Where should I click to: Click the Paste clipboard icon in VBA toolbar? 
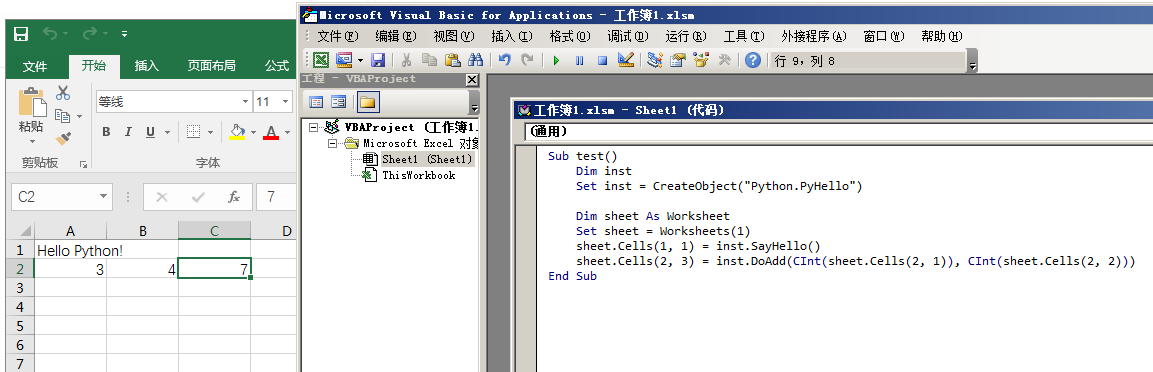tap(452, 60)
